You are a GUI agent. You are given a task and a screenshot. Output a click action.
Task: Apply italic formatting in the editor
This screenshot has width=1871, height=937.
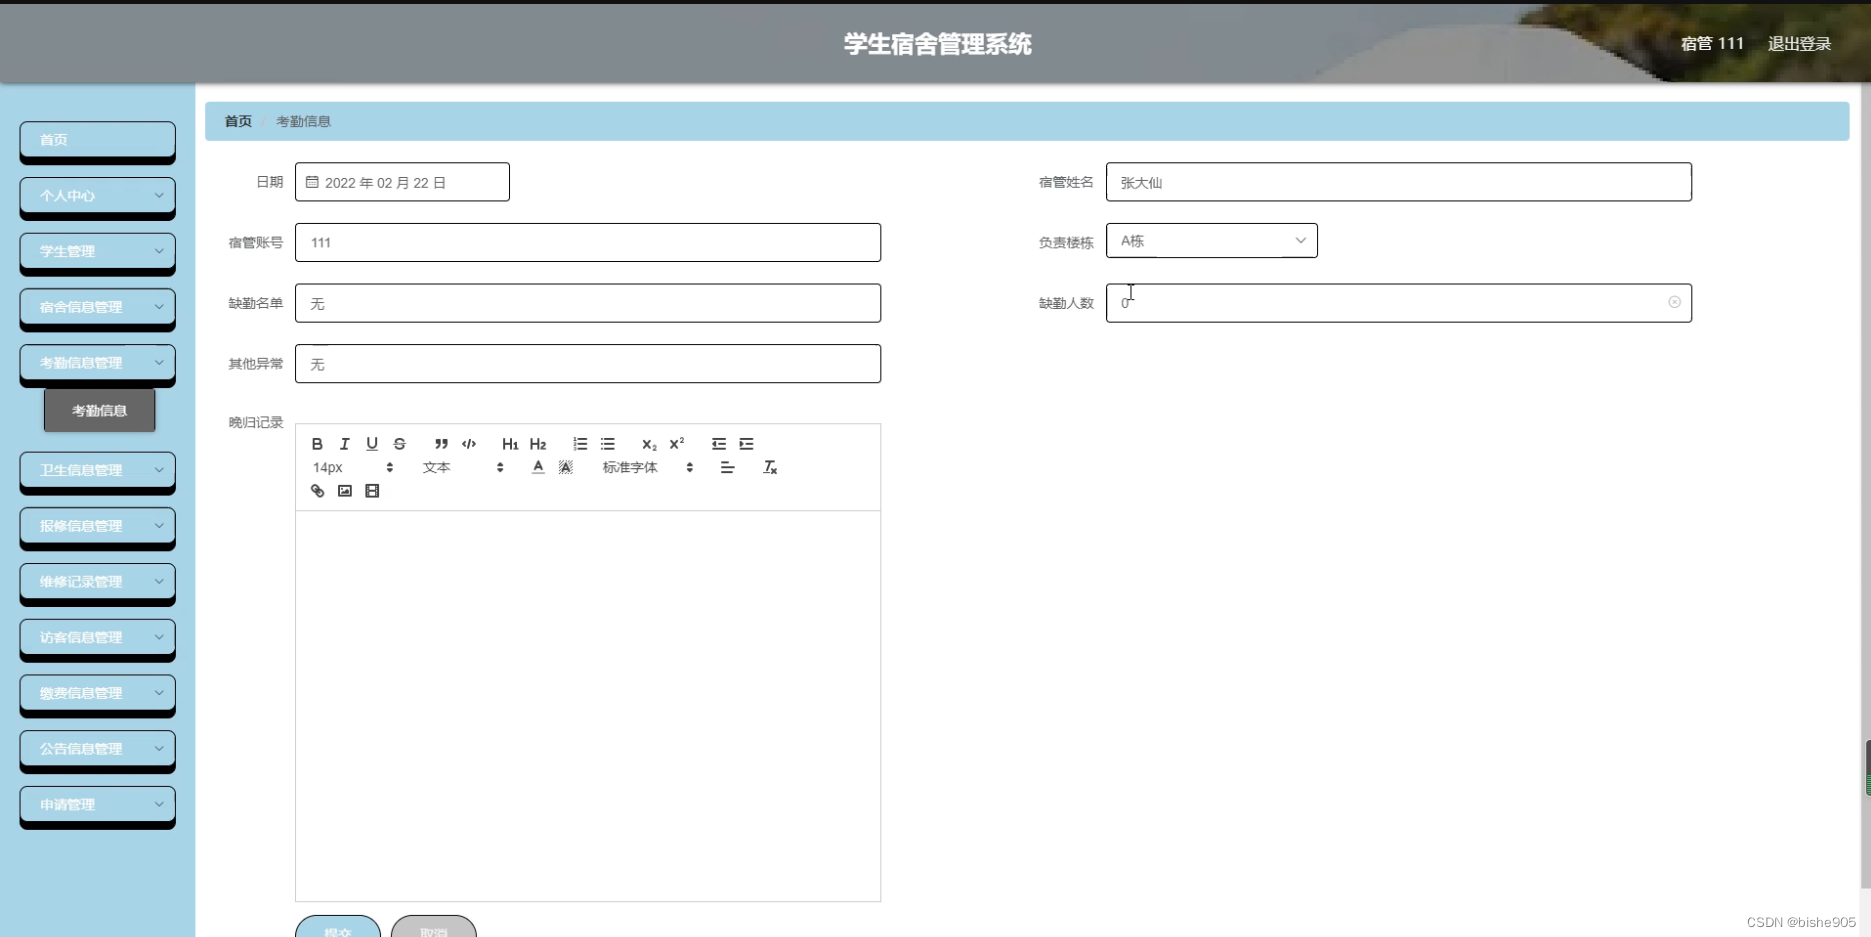[x=345, y=444]
